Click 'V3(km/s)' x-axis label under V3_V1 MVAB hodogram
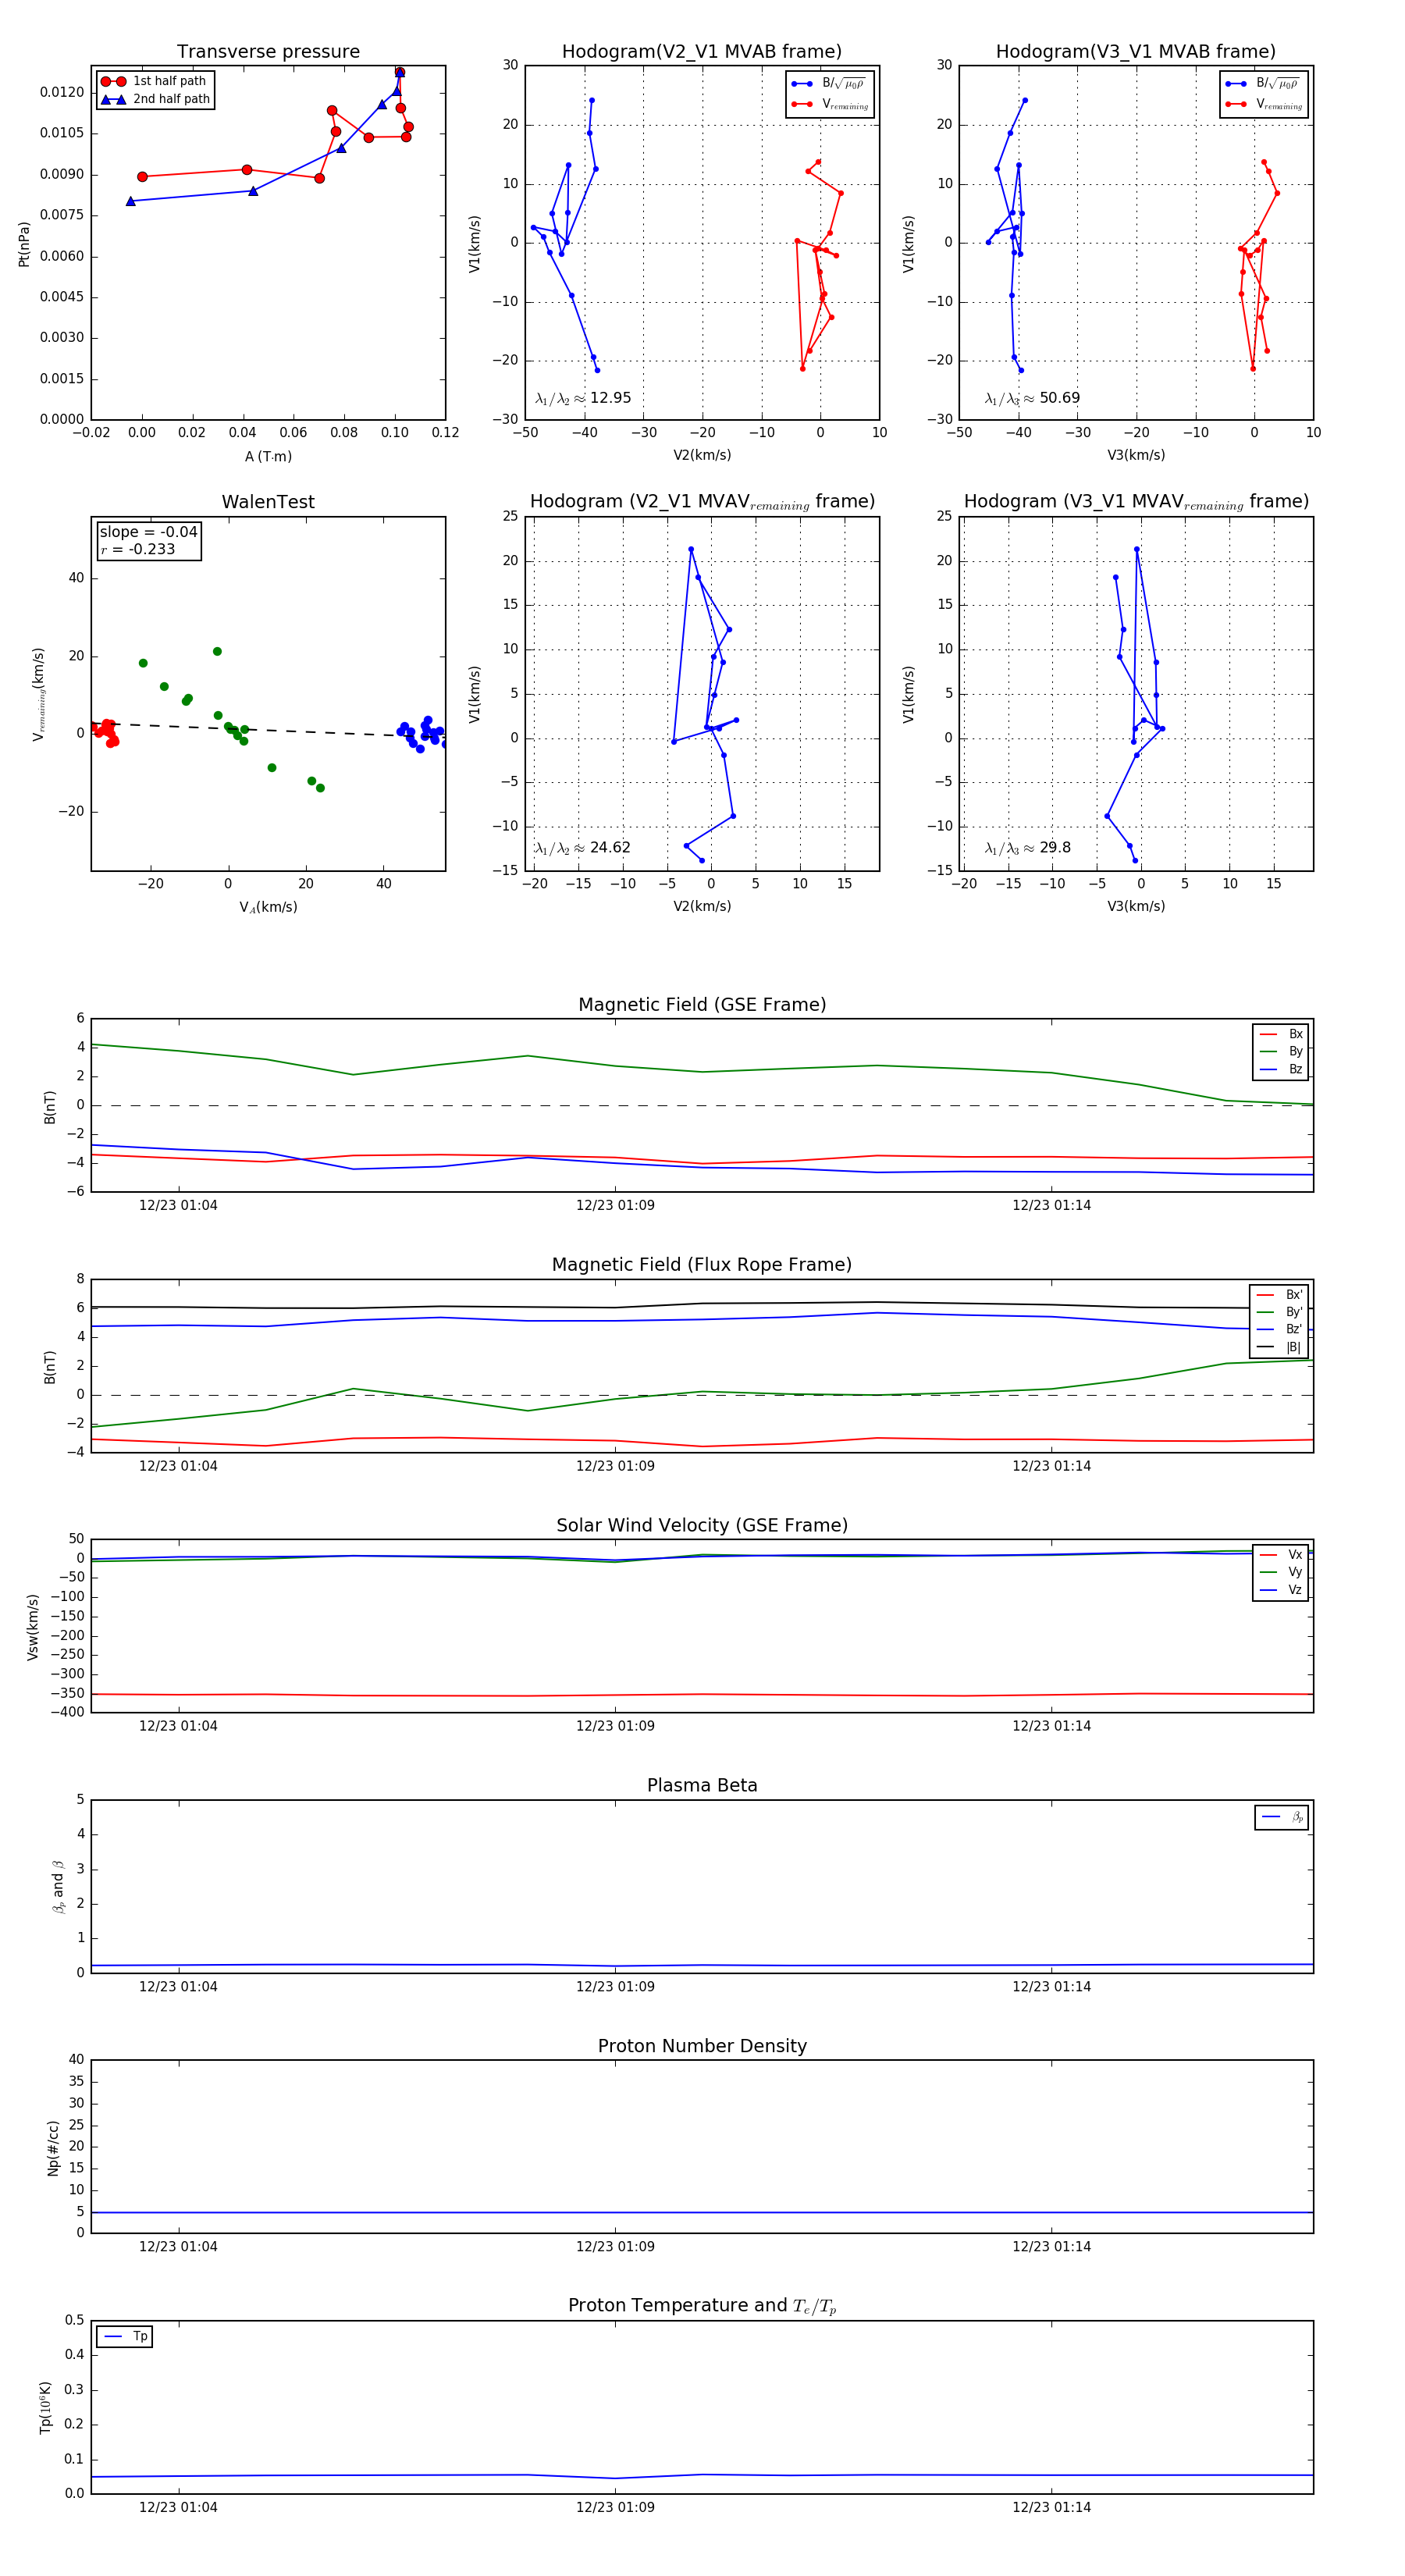1405x2576 pixels. pyautogui.click(x=1136, y=455)
